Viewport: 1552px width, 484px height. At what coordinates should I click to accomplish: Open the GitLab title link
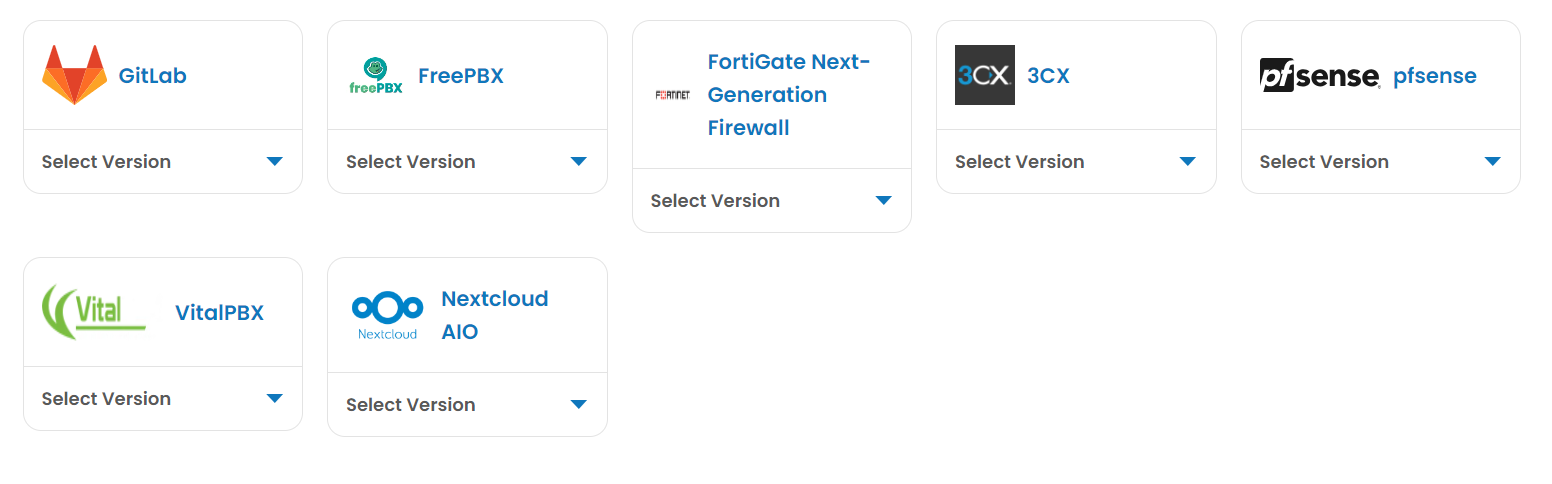(x=152, y=76)
